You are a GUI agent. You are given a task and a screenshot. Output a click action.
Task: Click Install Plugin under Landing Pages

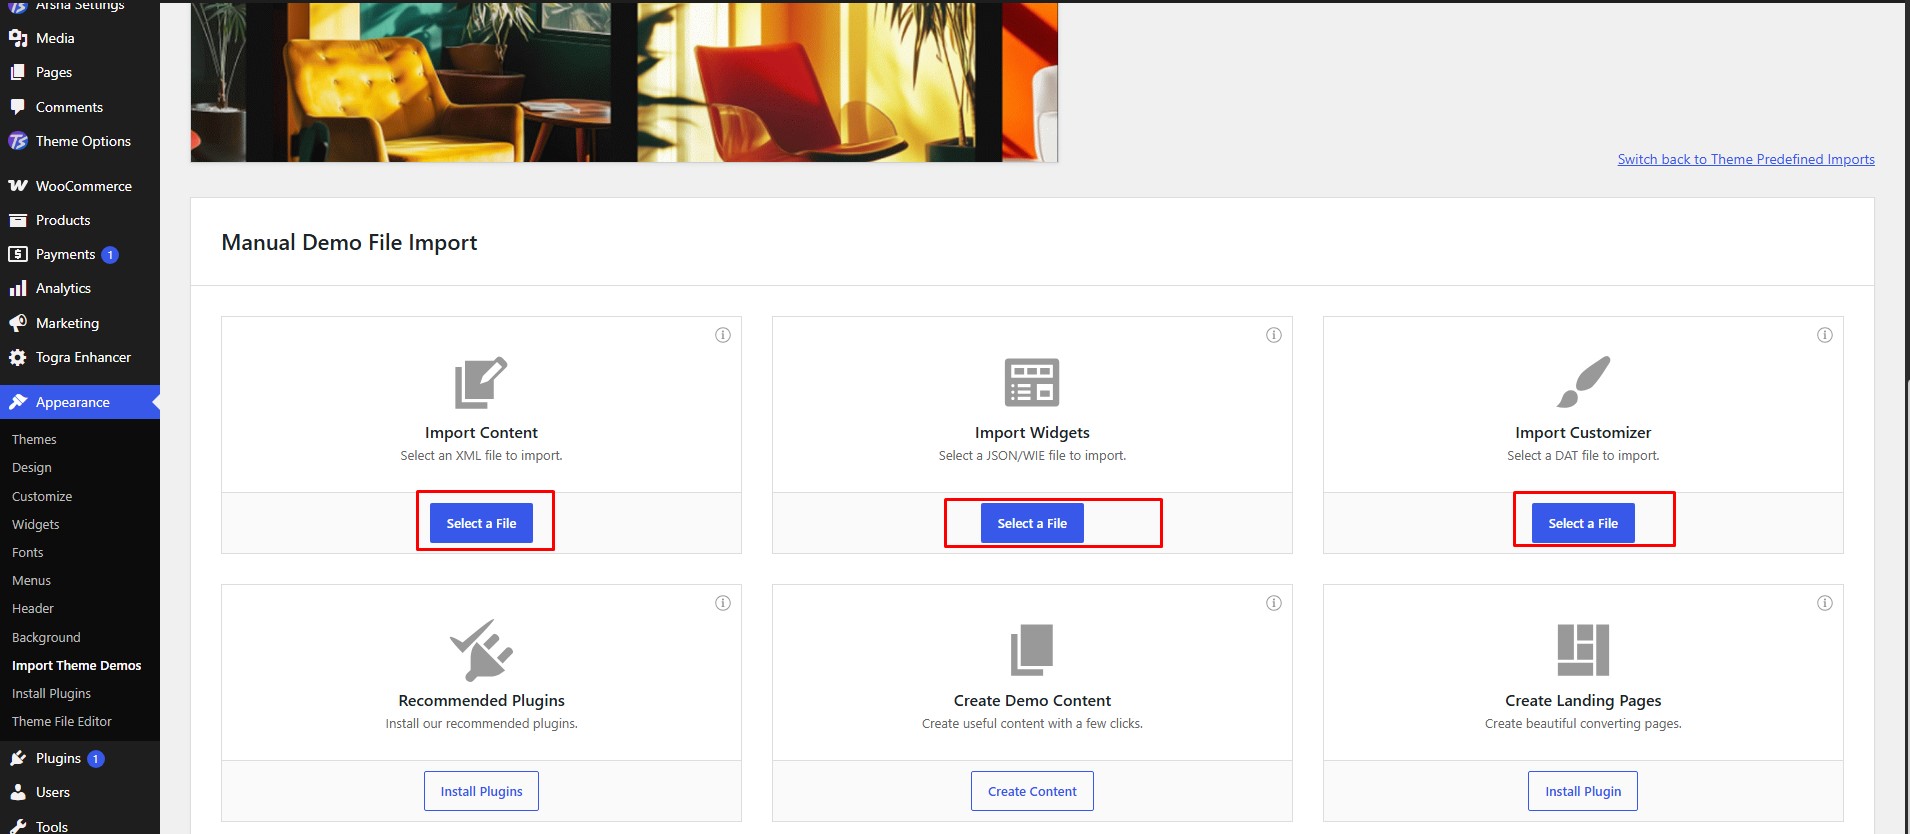(x=1583, y=791)
